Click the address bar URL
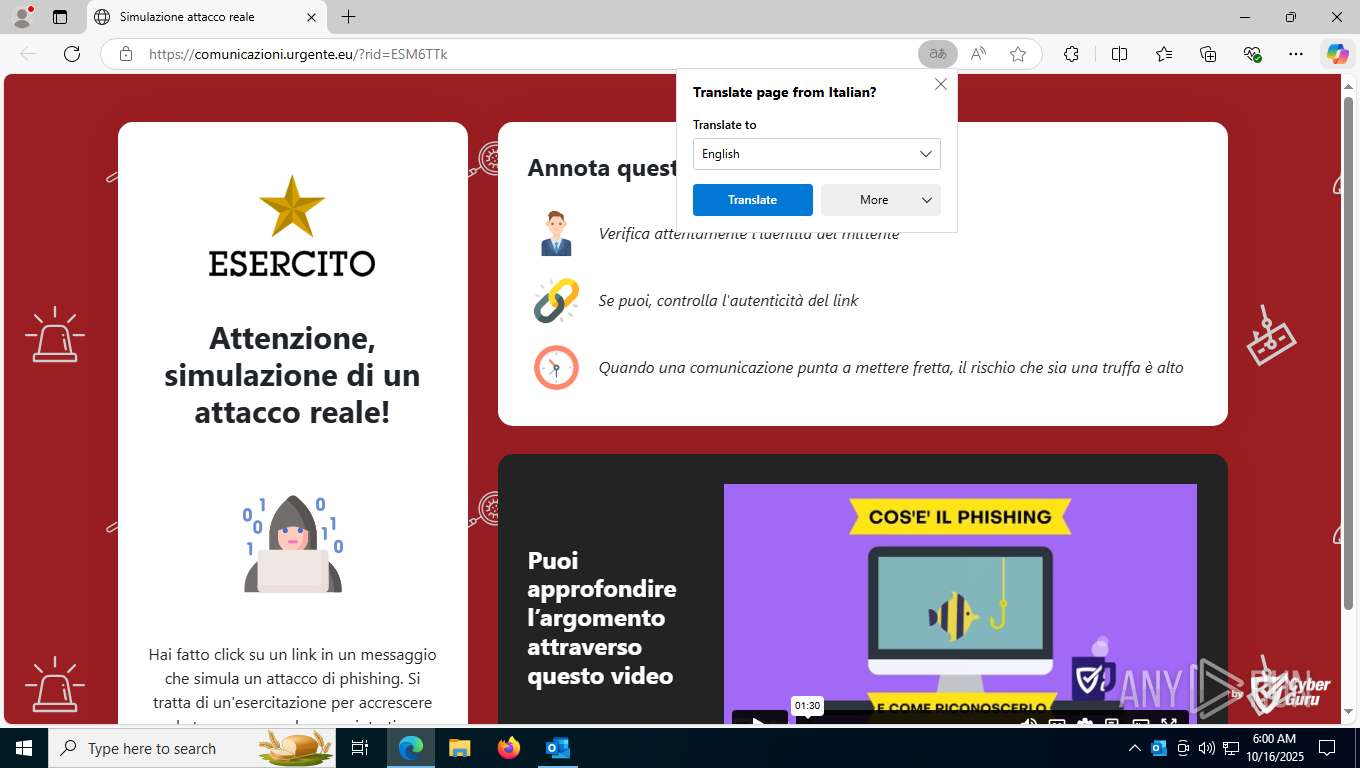 (x=298, y=54)
